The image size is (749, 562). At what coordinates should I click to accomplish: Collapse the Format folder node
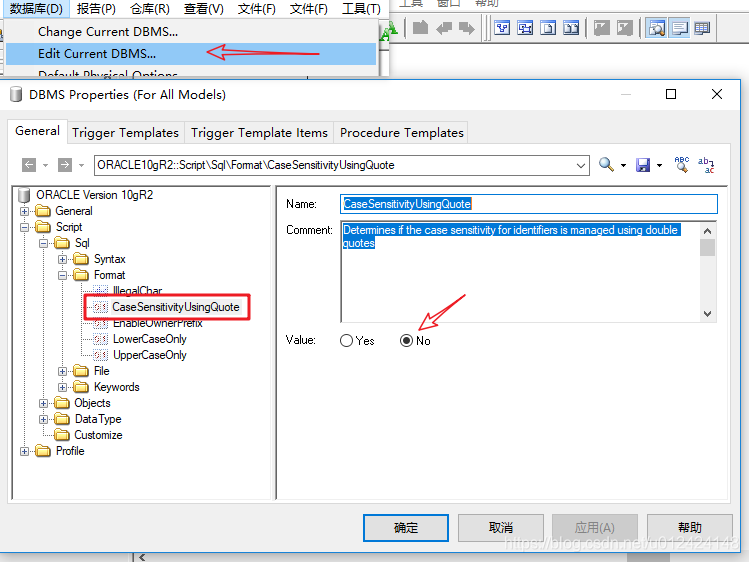(63, 276)
